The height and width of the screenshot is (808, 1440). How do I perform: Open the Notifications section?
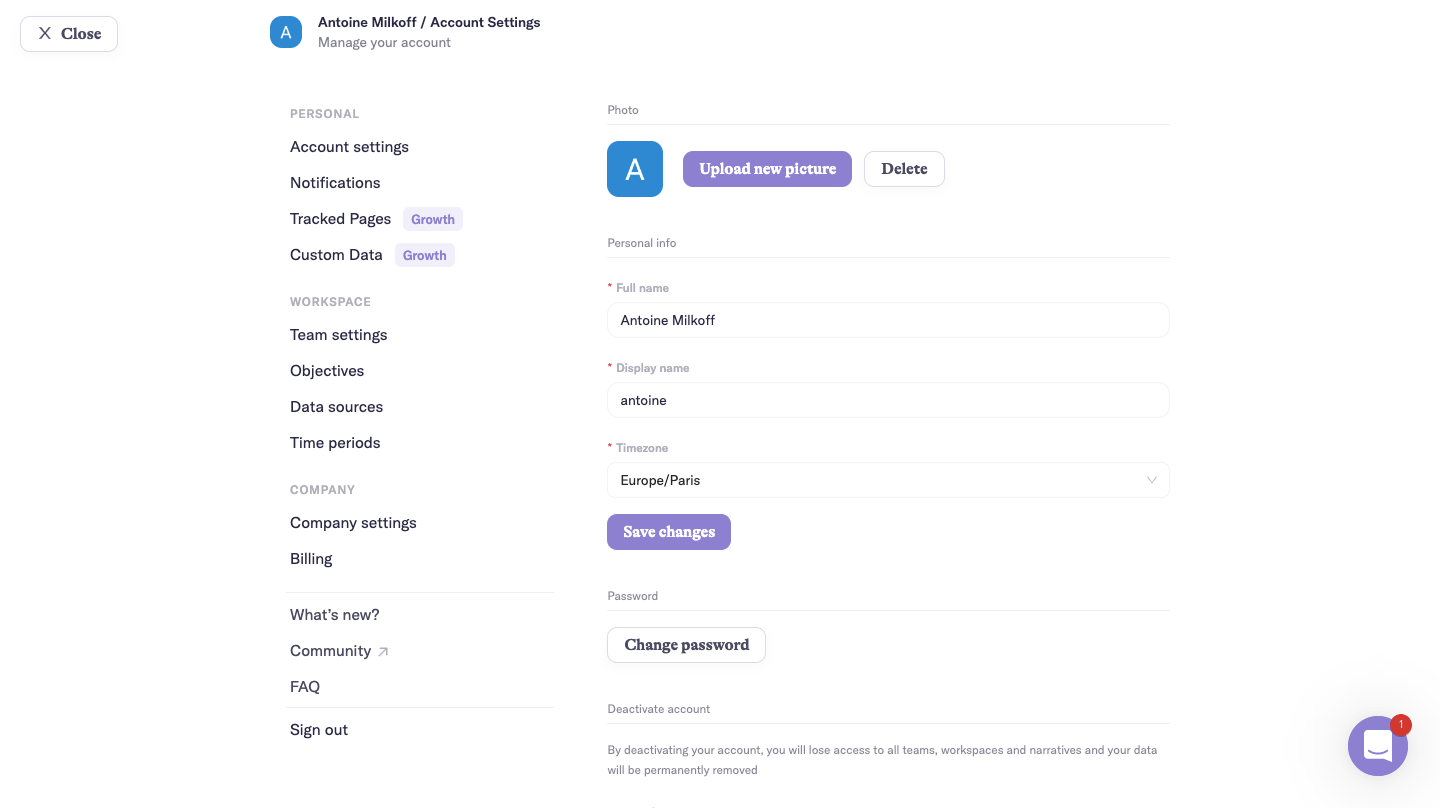(335, 183)
